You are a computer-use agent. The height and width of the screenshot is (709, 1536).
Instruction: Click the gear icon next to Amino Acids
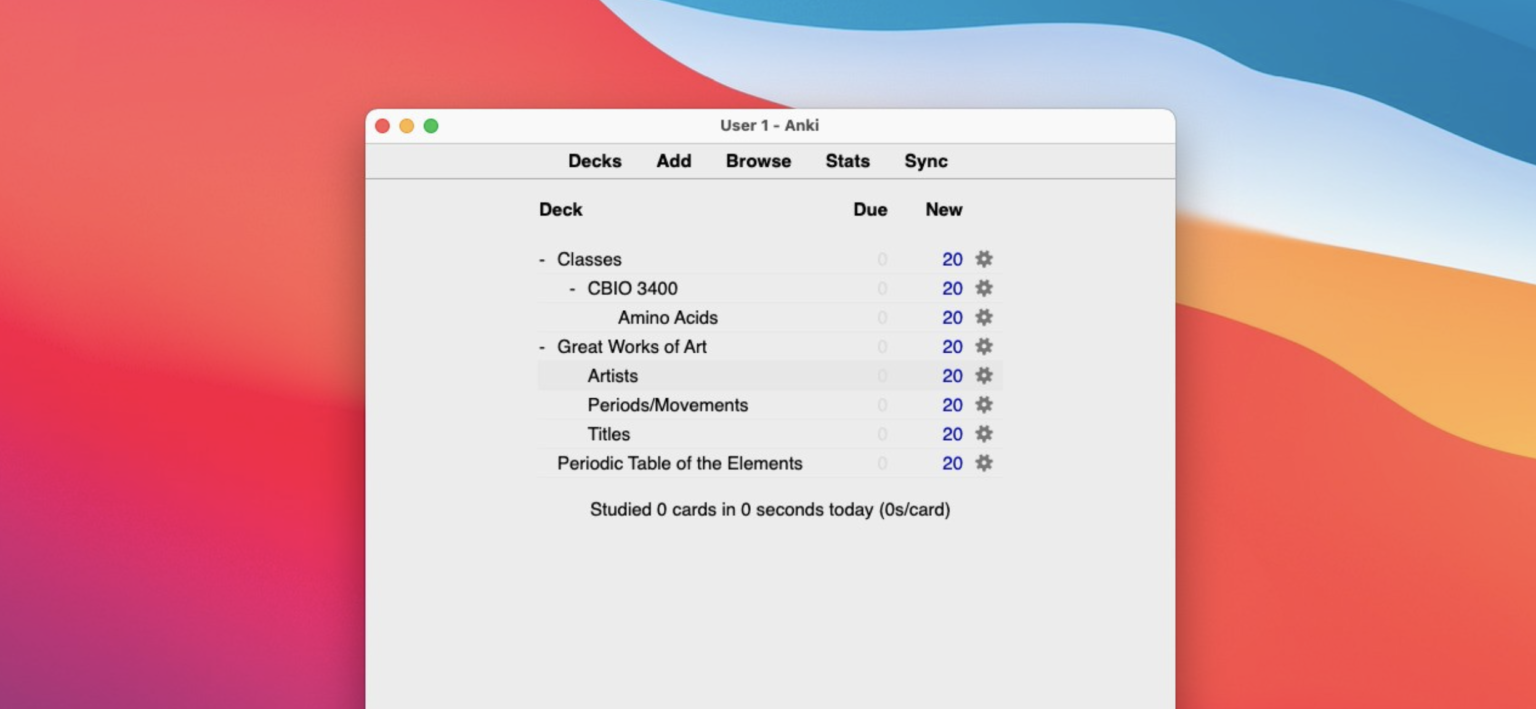[x=983, y=317]
